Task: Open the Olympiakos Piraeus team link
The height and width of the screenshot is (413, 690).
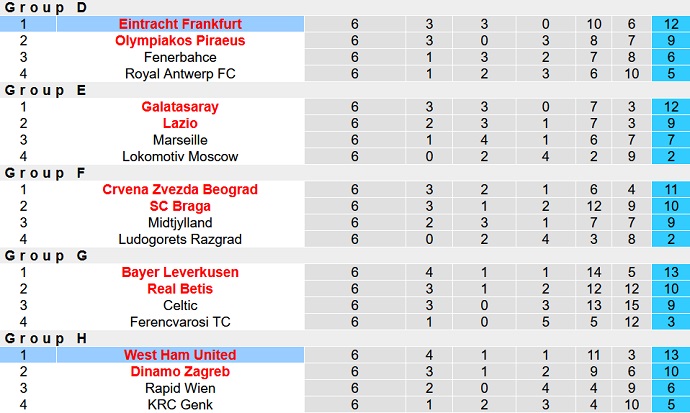Action: click(180, 40)
